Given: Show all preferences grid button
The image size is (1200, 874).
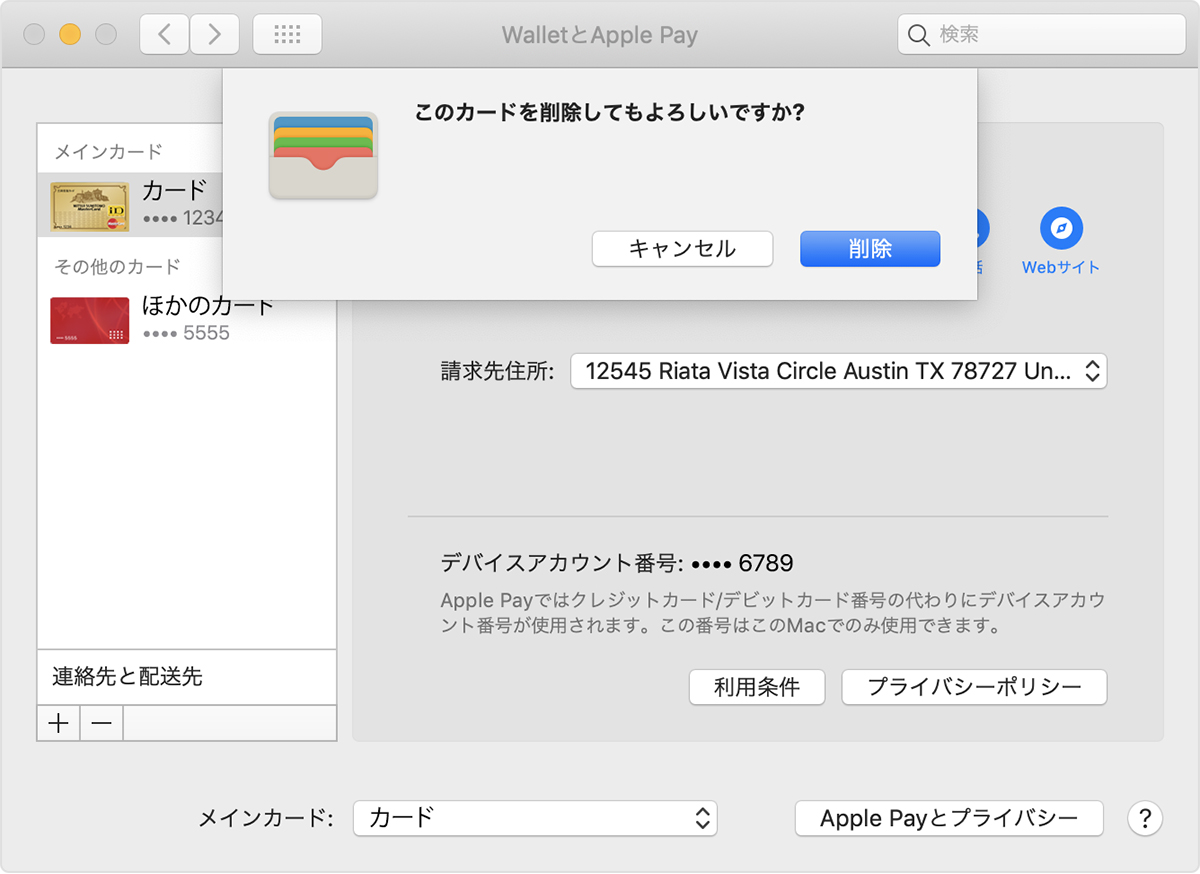Looking at the screenshot, I should tap(287, 35).
